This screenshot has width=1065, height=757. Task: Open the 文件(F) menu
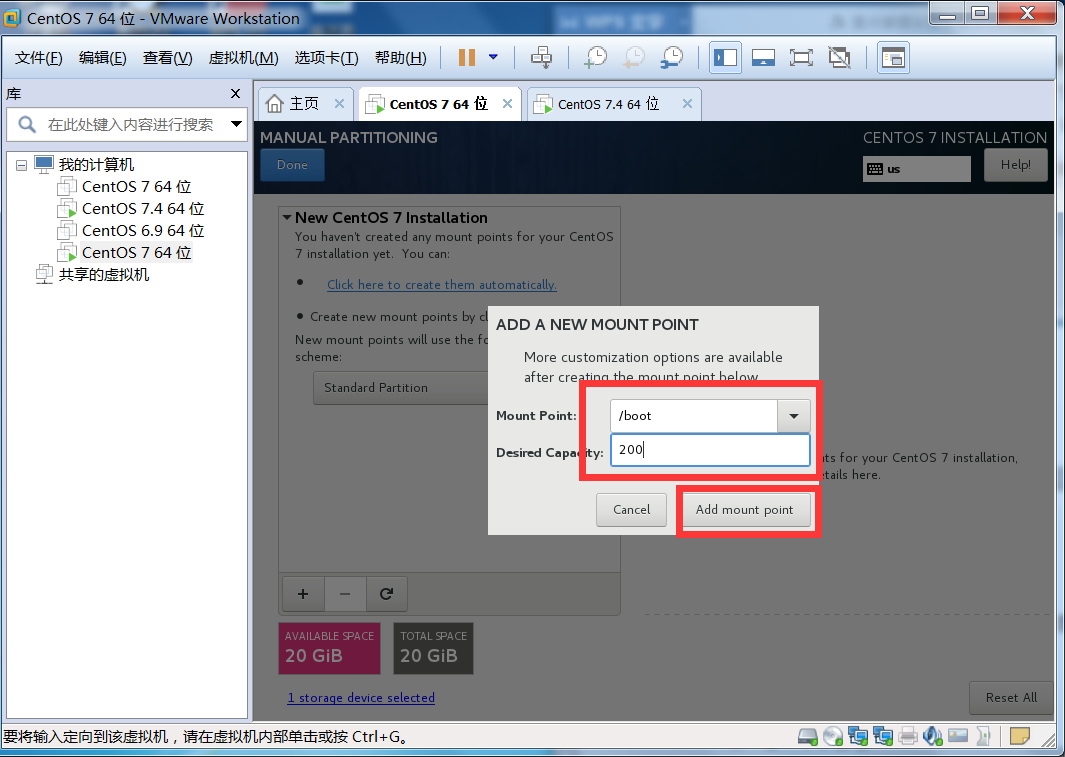point(39,58)
